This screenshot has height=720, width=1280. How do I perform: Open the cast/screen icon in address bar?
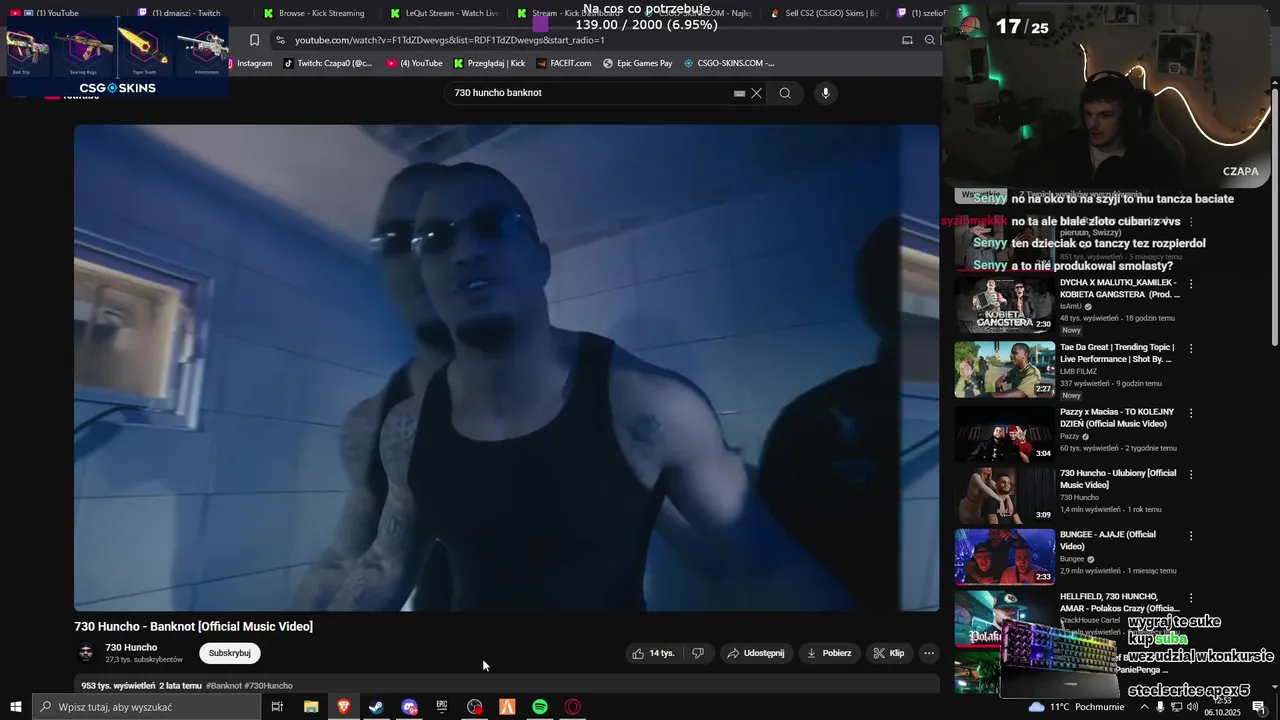tap(907, 40)
